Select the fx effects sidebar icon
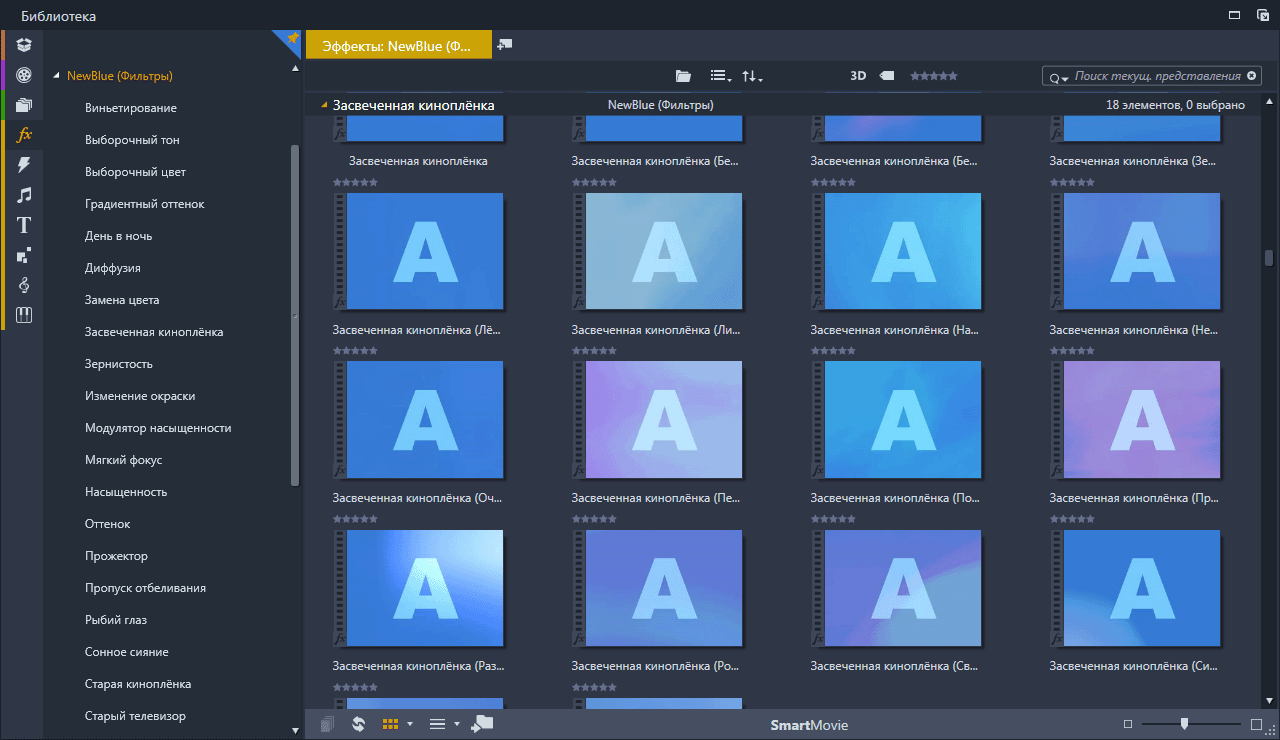This screenshot has width=1280, height=740. [25, 135]
